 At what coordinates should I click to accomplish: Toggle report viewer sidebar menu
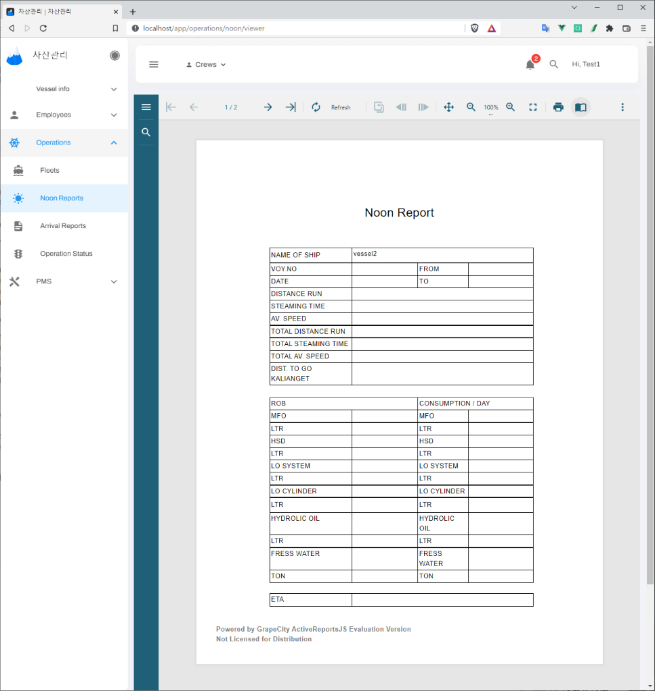click(x=146, y=107)
